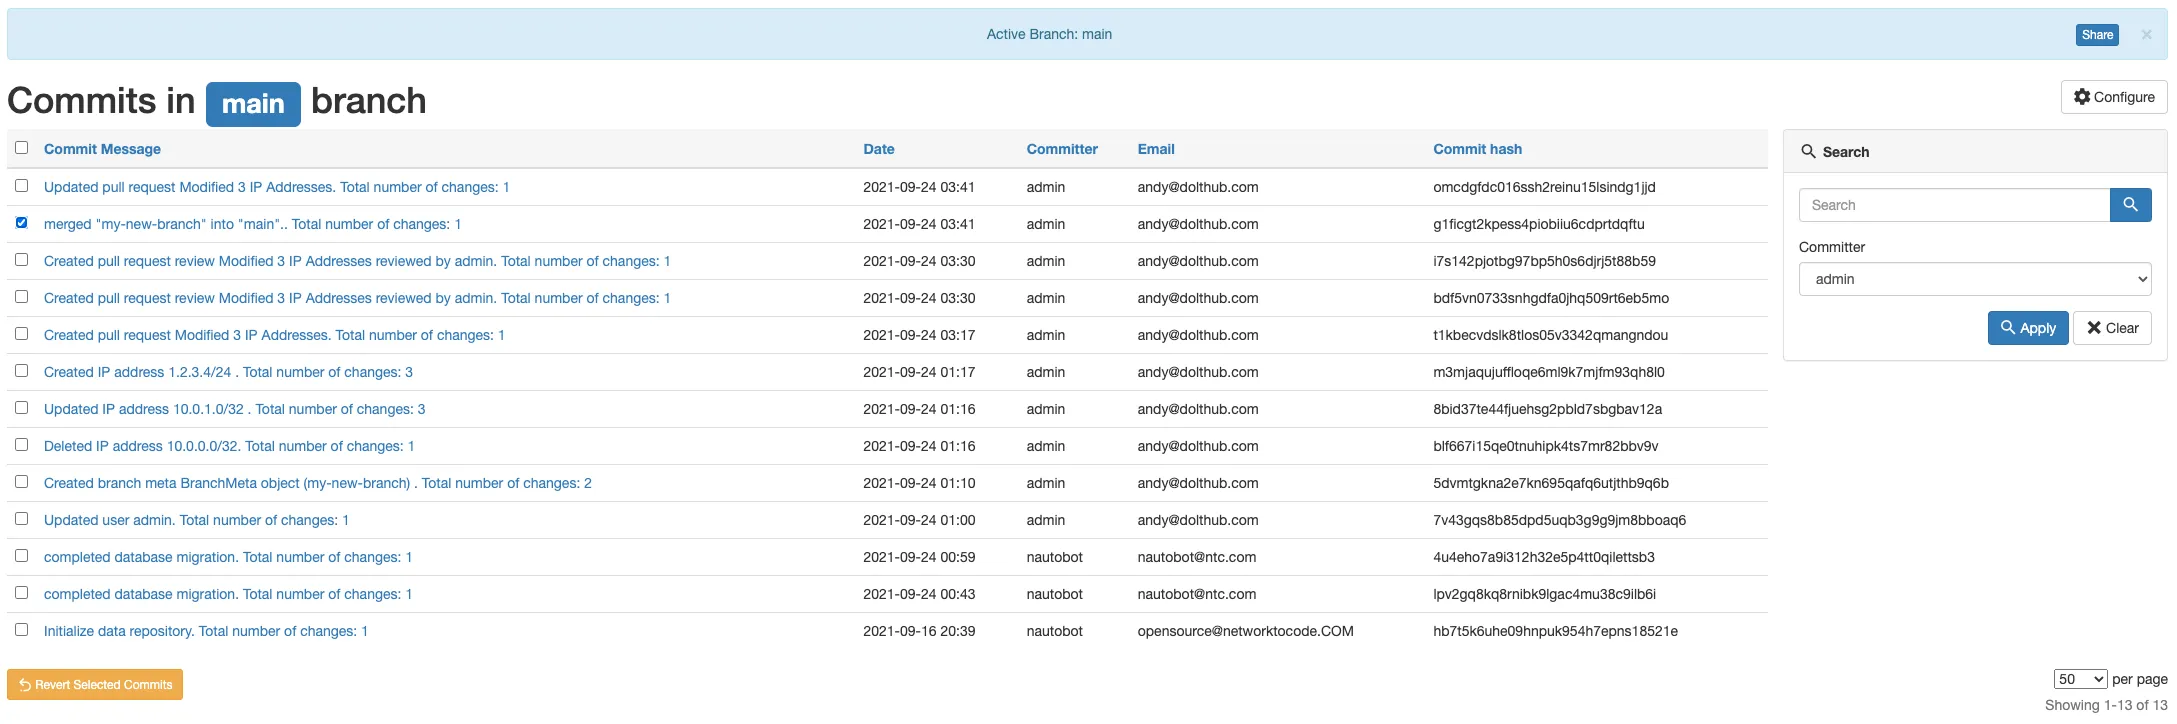Focus the Search text input field
This screenshot has width=2177, height=724.
pyautogui.click(x=1953, y=205)
